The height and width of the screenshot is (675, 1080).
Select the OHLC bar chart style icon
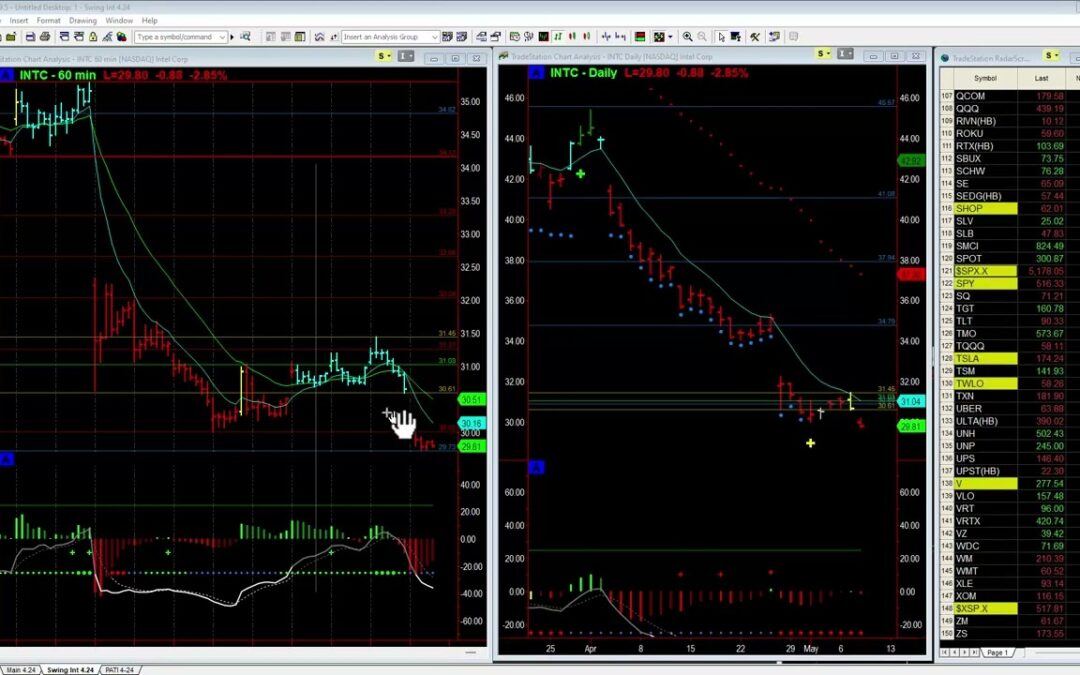coord(559,37)
